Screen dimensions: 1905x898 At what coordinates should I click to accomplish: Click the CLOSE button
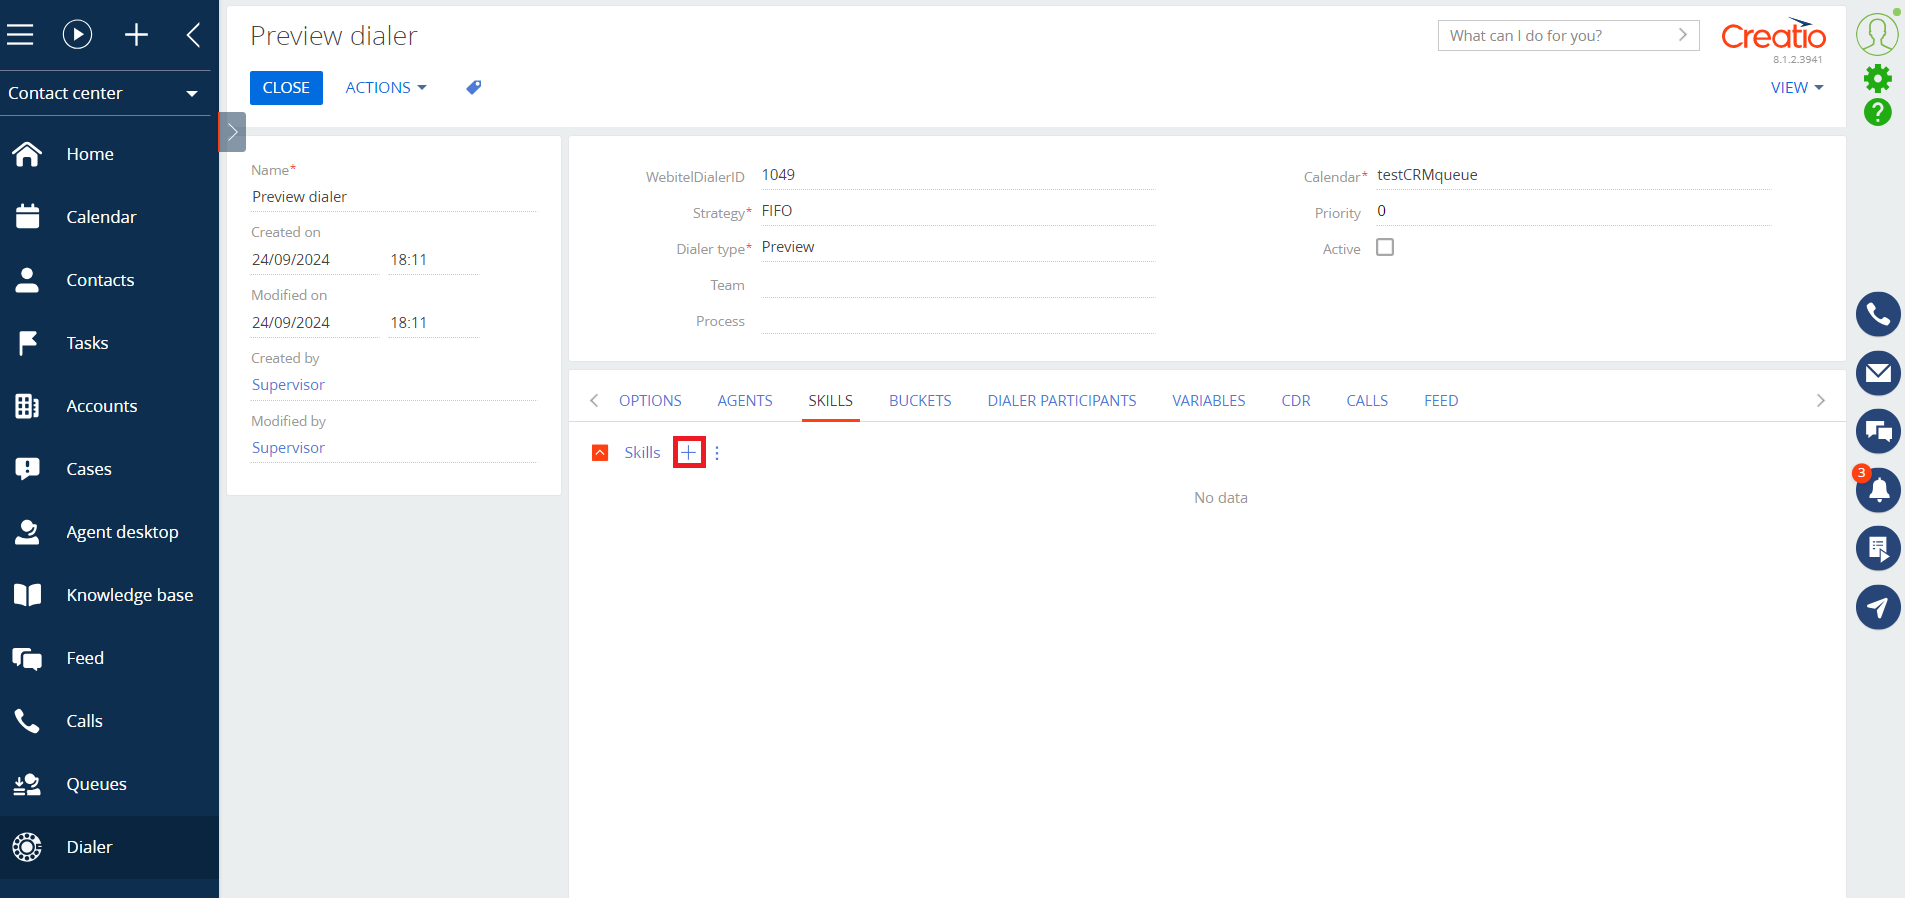(x=286, y=88)
